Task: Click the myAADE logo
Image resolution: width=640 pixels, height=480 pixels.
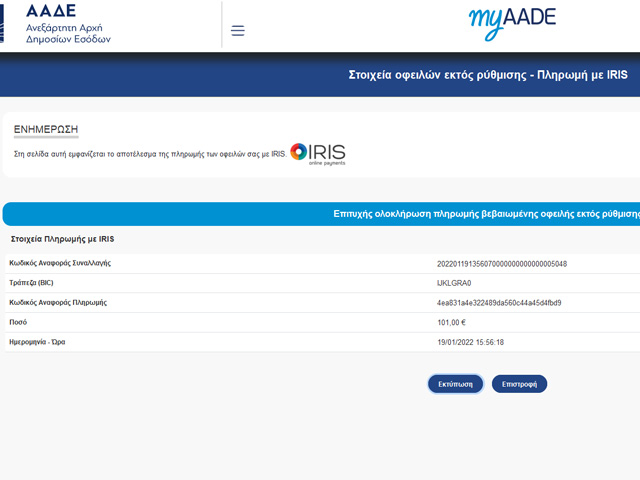Action: 511,22
